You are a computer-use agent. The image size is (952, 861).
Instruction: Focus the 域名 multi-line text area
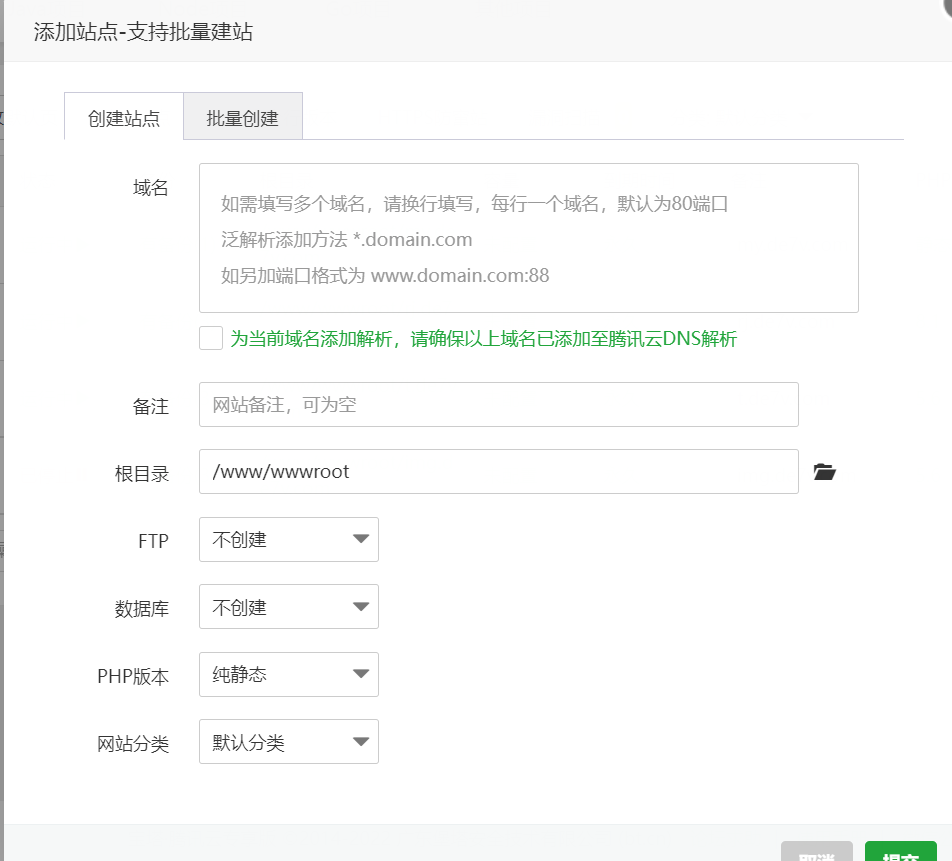pyautogui.click(x=528, y=238)
